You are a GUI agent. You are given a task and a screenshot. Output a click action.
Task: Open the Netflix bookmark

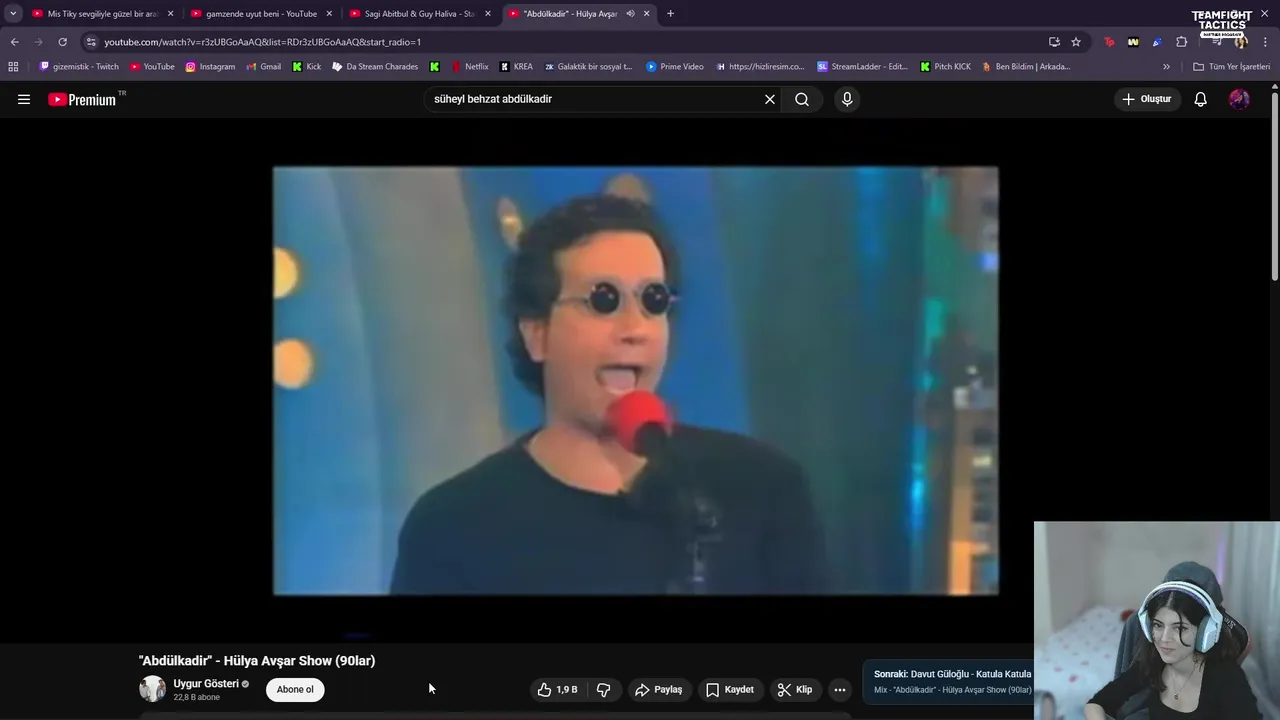click(x=470, y=67)
